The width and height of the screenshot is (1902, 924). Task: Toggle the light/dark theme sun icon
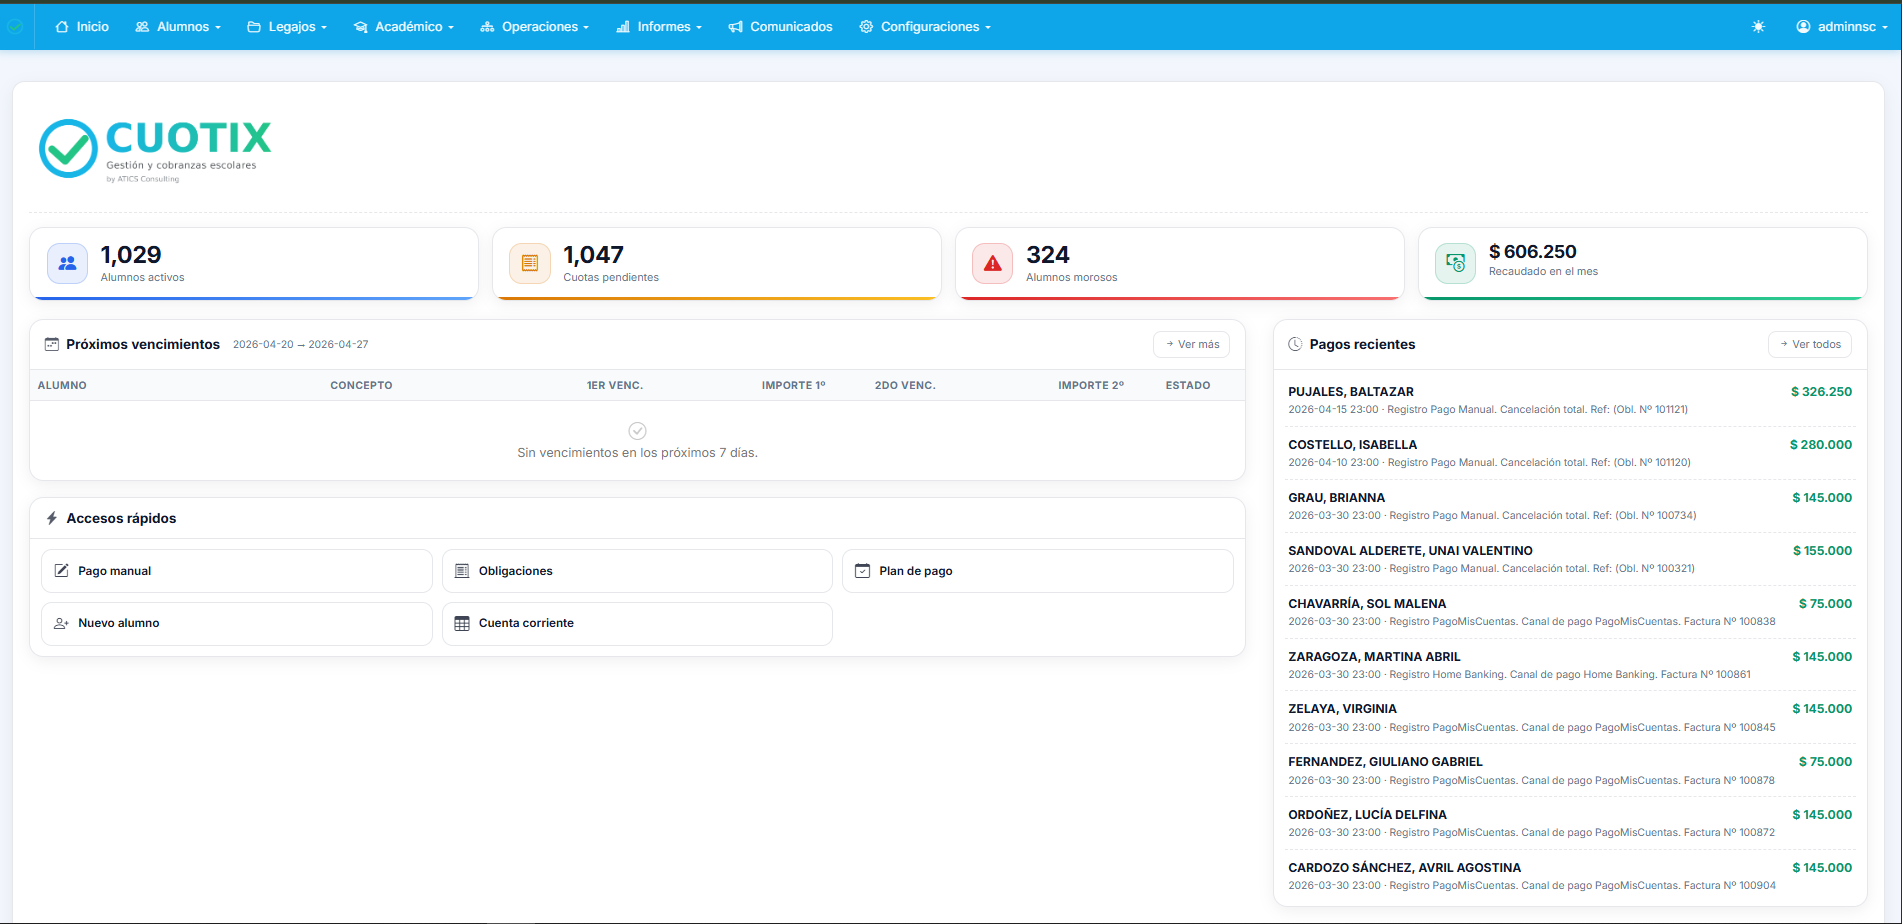click(1758, 27)
